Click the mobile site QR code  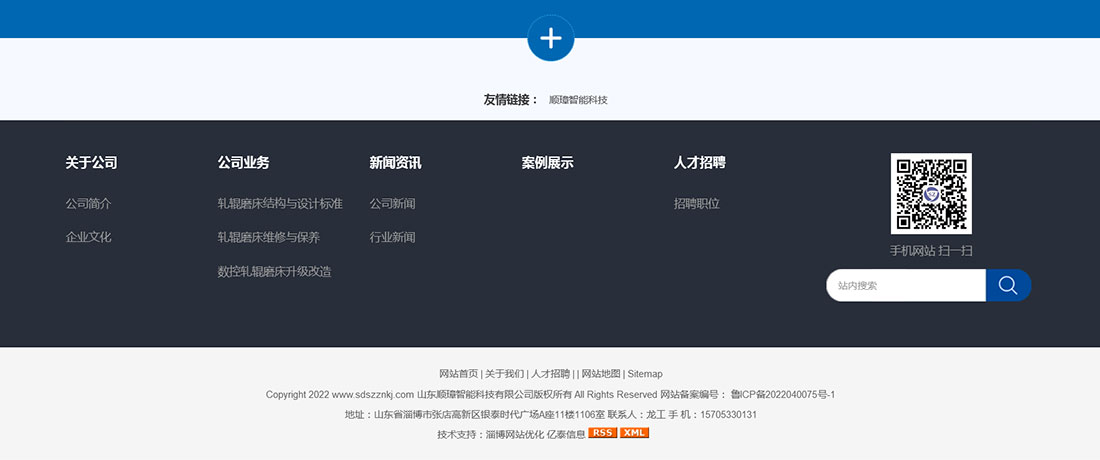[931, 193]
